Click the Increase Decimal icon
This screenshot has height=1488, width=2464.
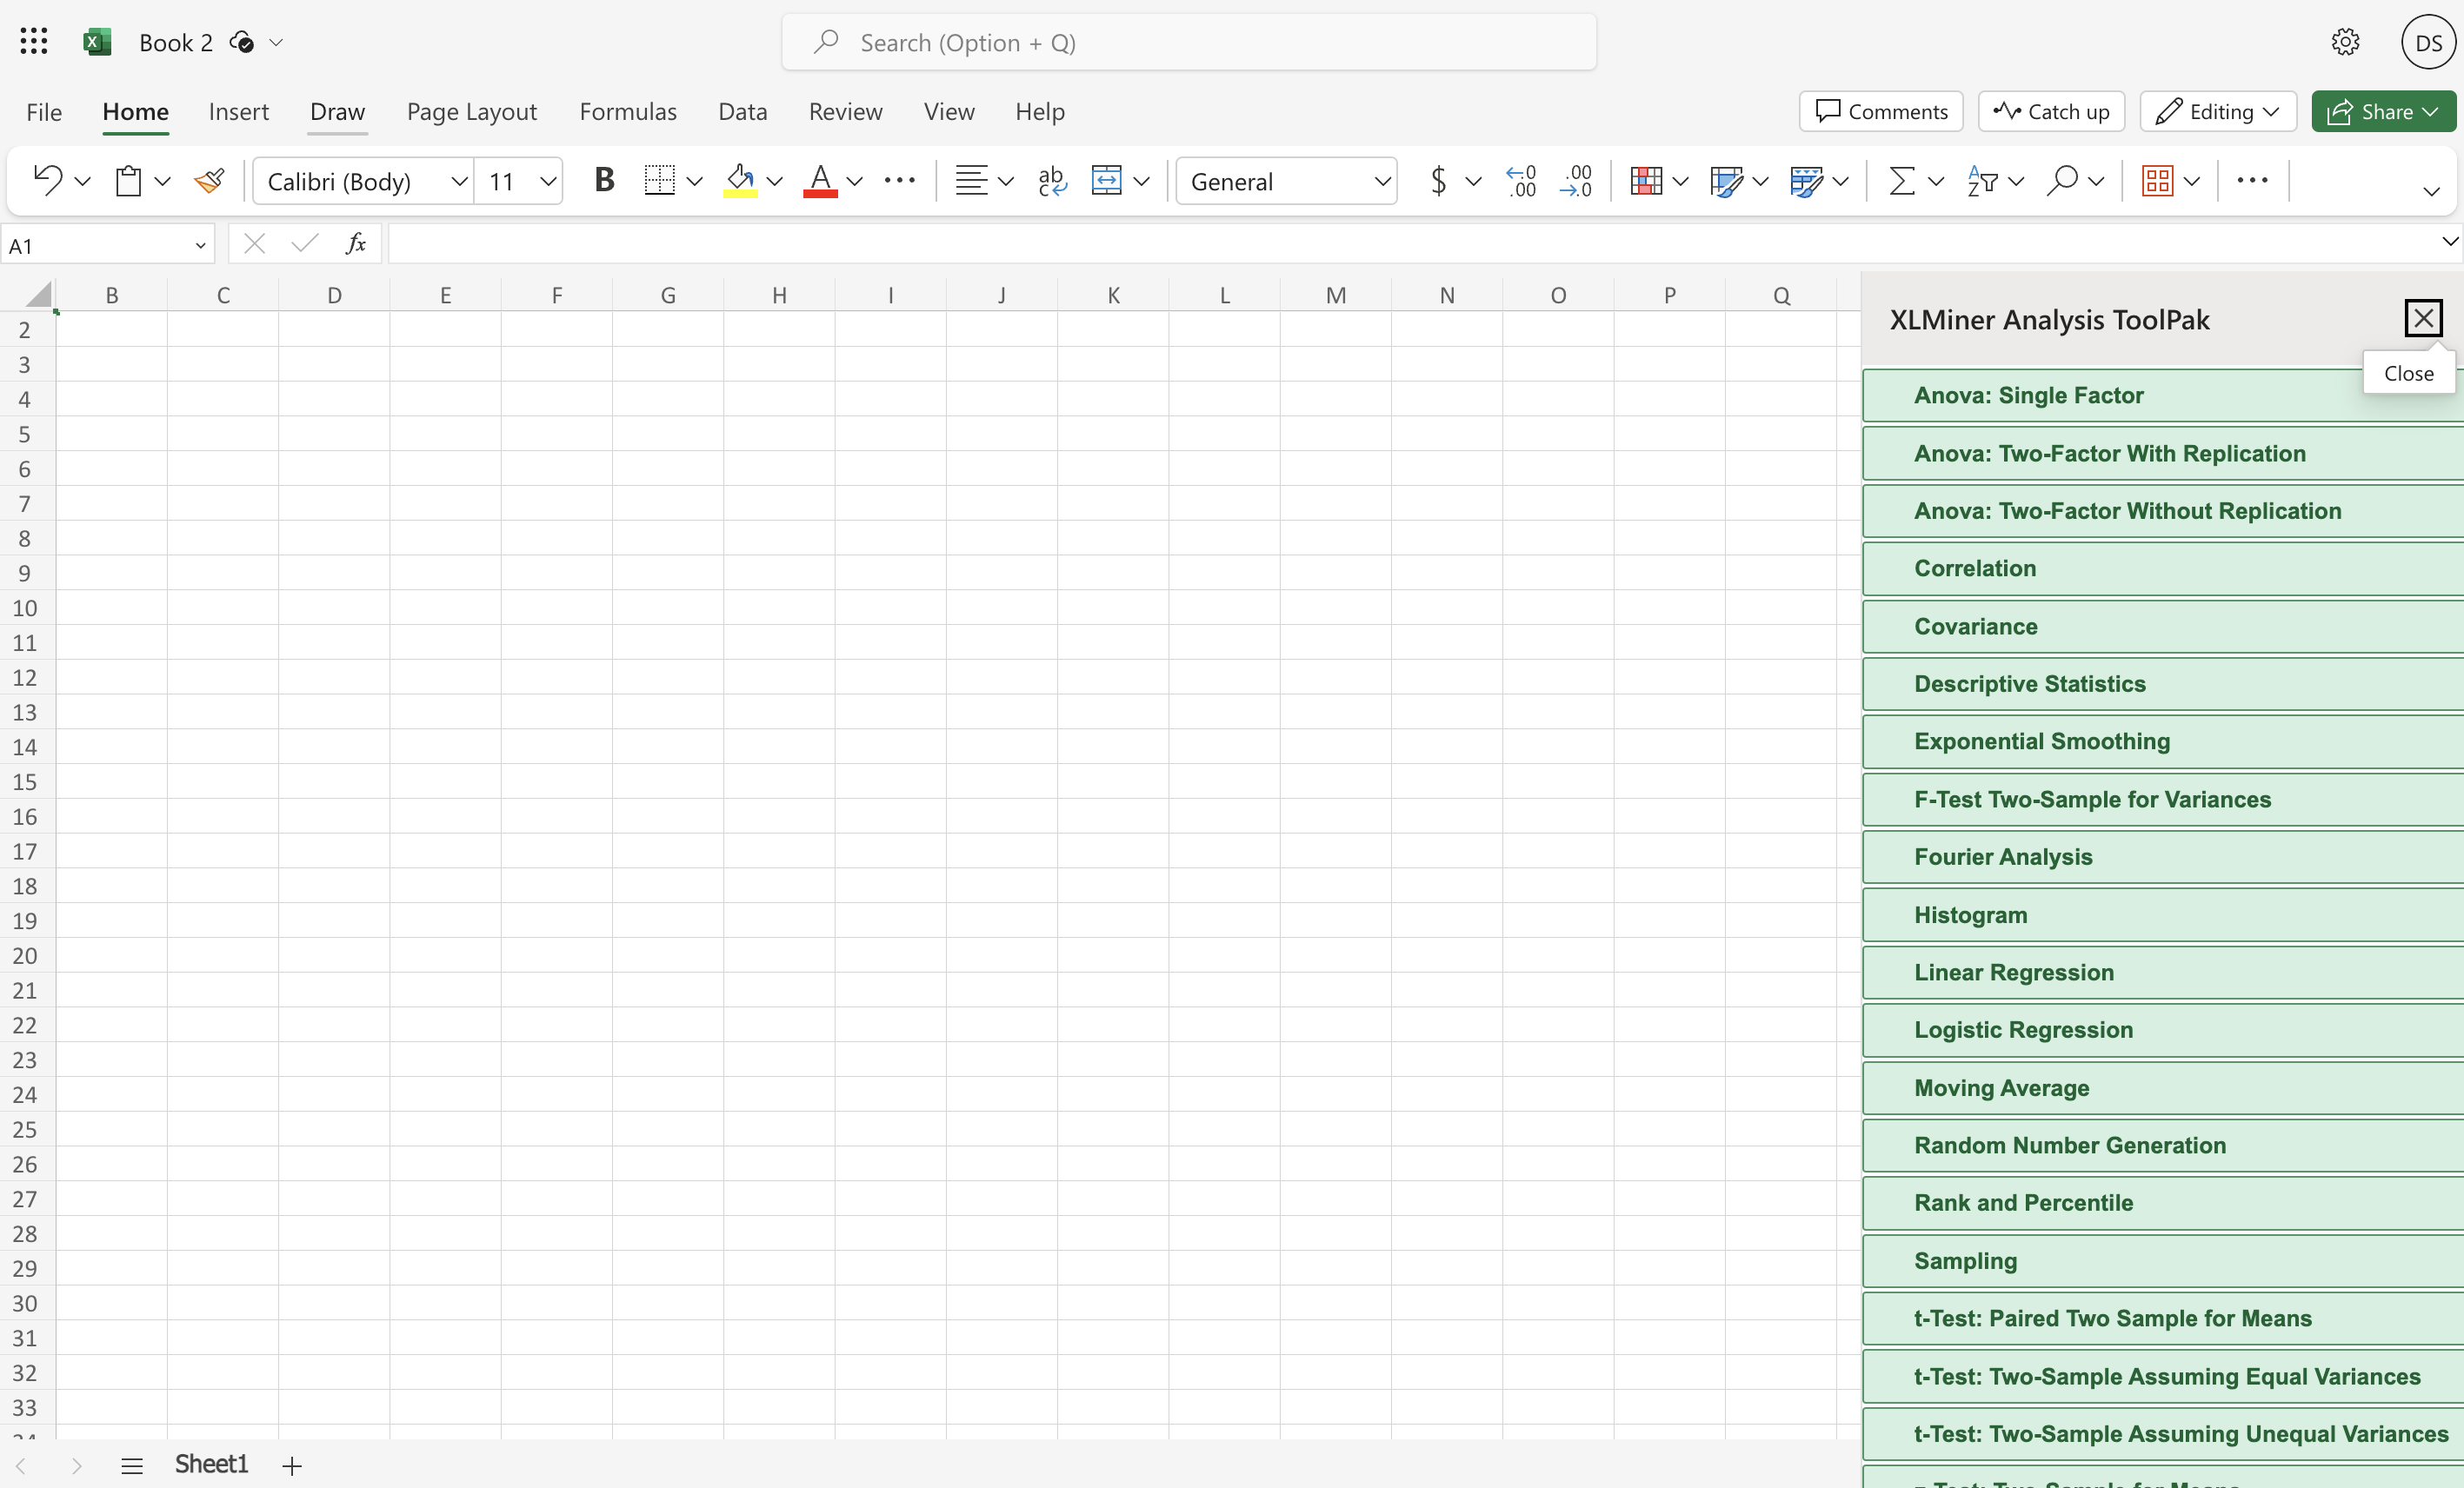[x=1521, y=181]
